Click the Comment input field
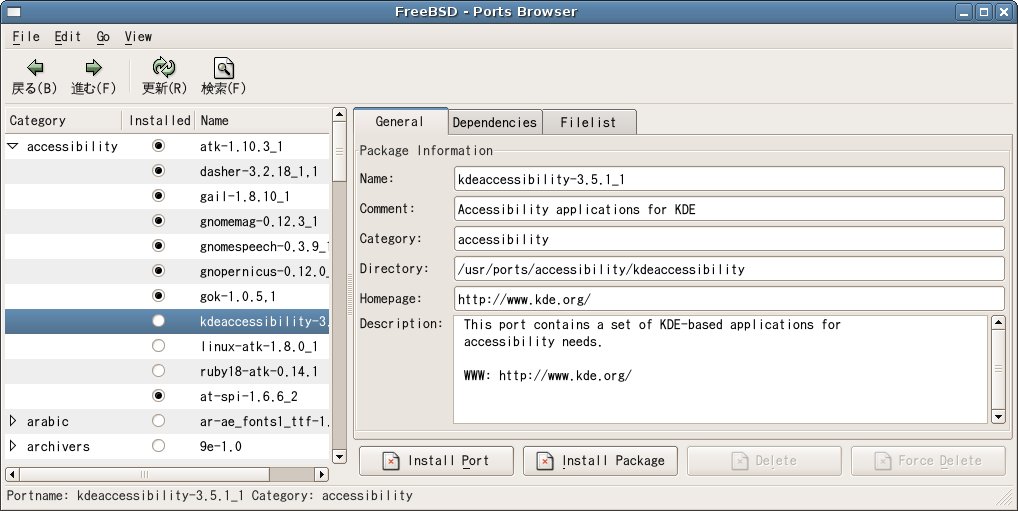 point(729,209)
